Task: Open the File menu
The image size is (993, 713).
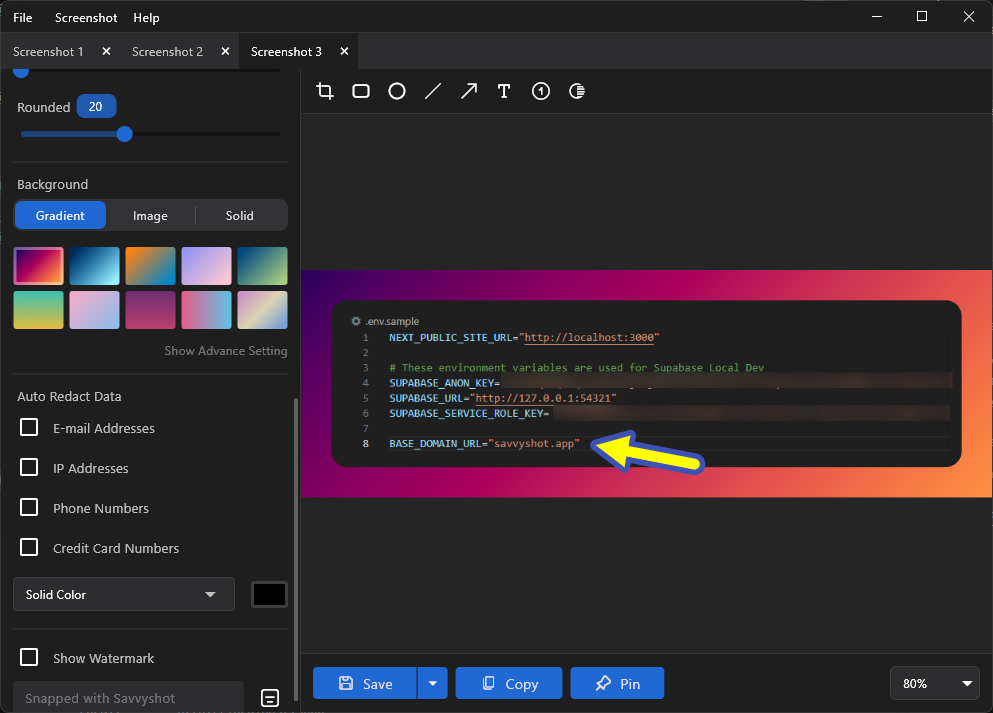Action: pyautogui.click(x=22, y=17)
